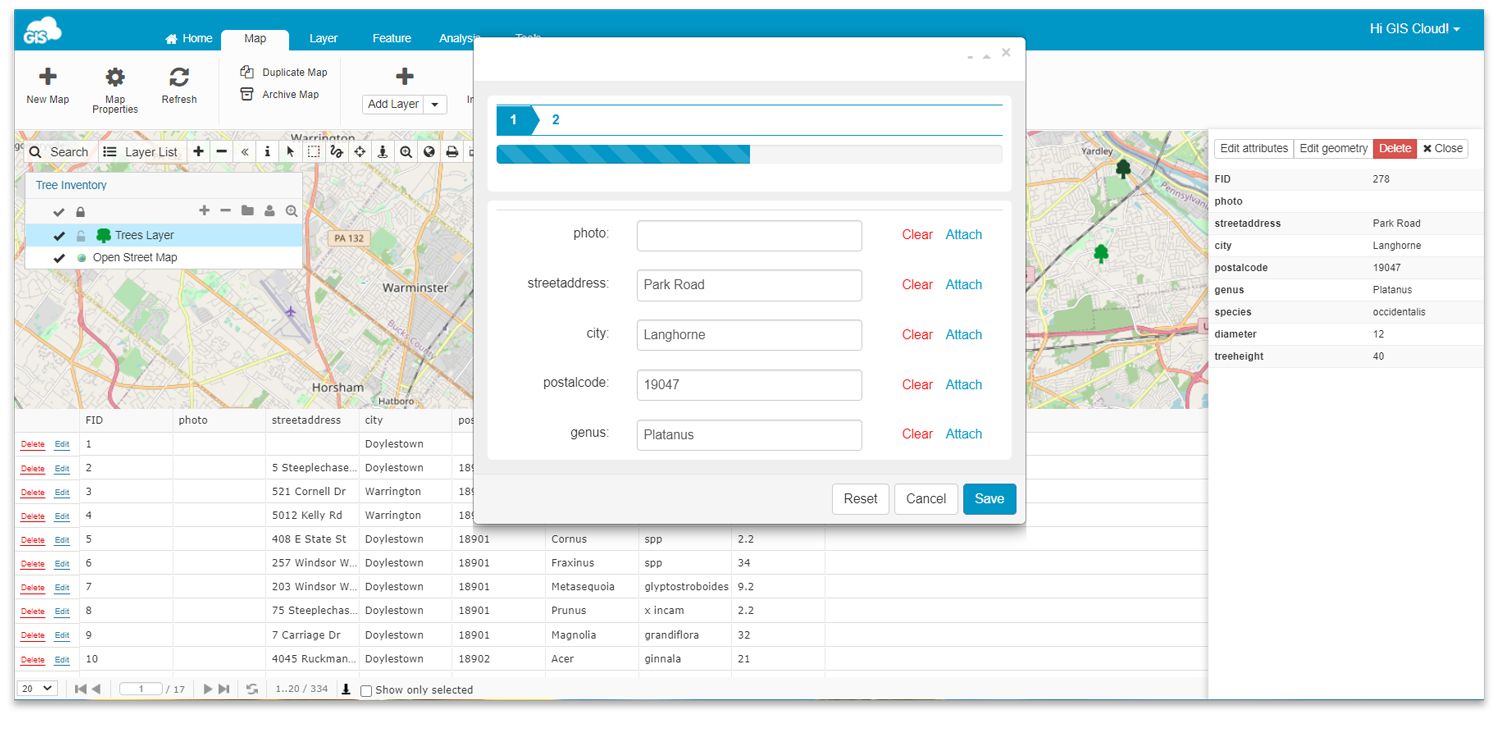
Task: Expand the Hi GIS Cloud user menu
Action: [x=1414, y=28]
